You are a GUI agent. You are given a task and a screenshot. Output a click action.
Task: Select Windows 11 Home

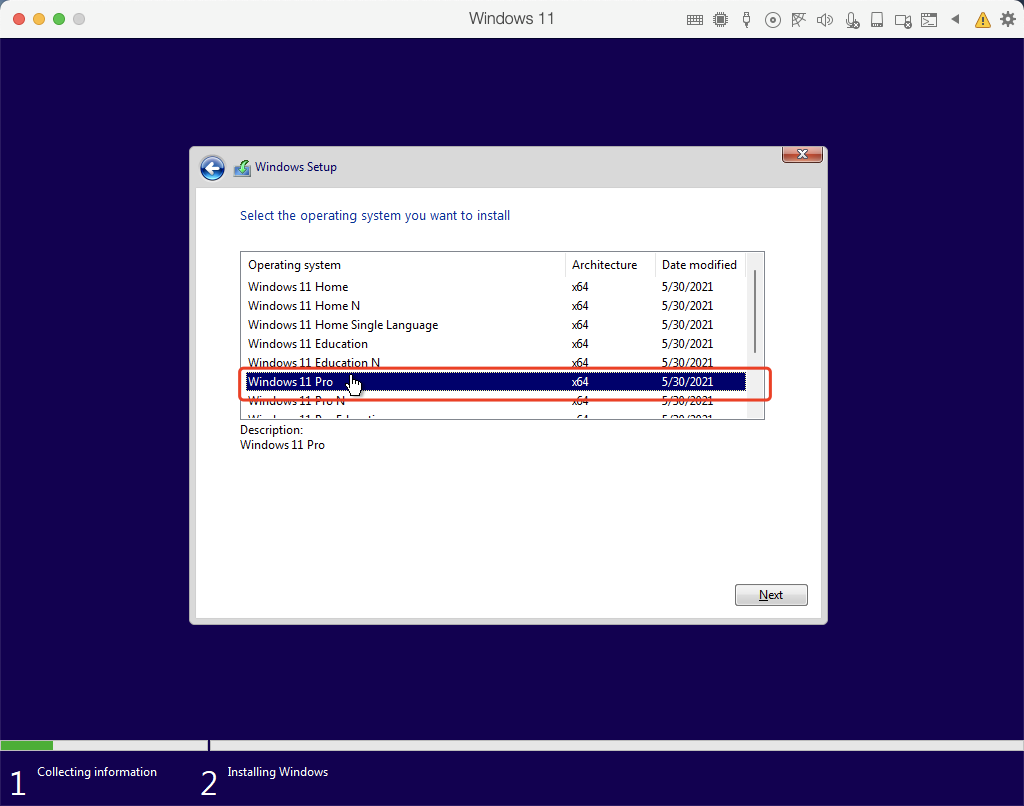coord(496,287)
